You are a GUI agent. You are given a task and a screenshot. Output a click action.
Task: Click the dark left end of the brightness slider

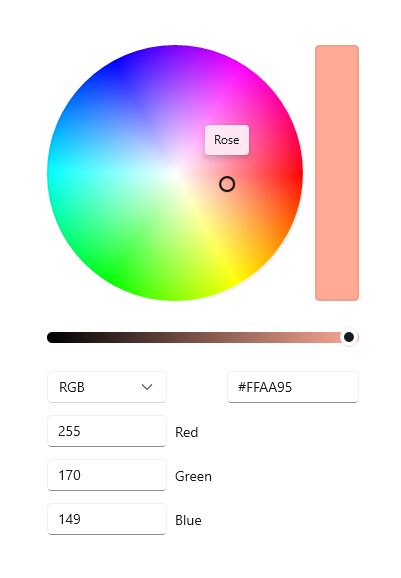tap(53, 337)
